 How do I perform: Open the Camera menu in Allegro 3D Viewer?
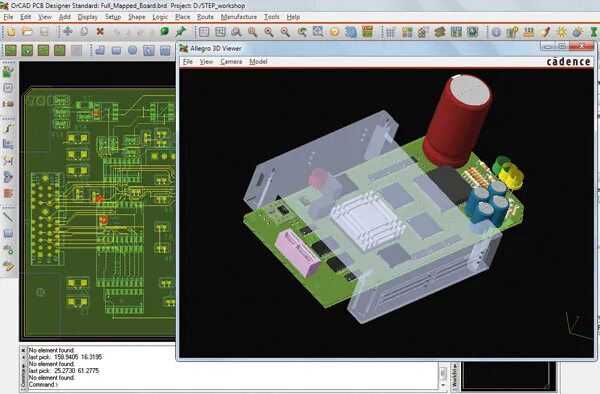point(231,62)
